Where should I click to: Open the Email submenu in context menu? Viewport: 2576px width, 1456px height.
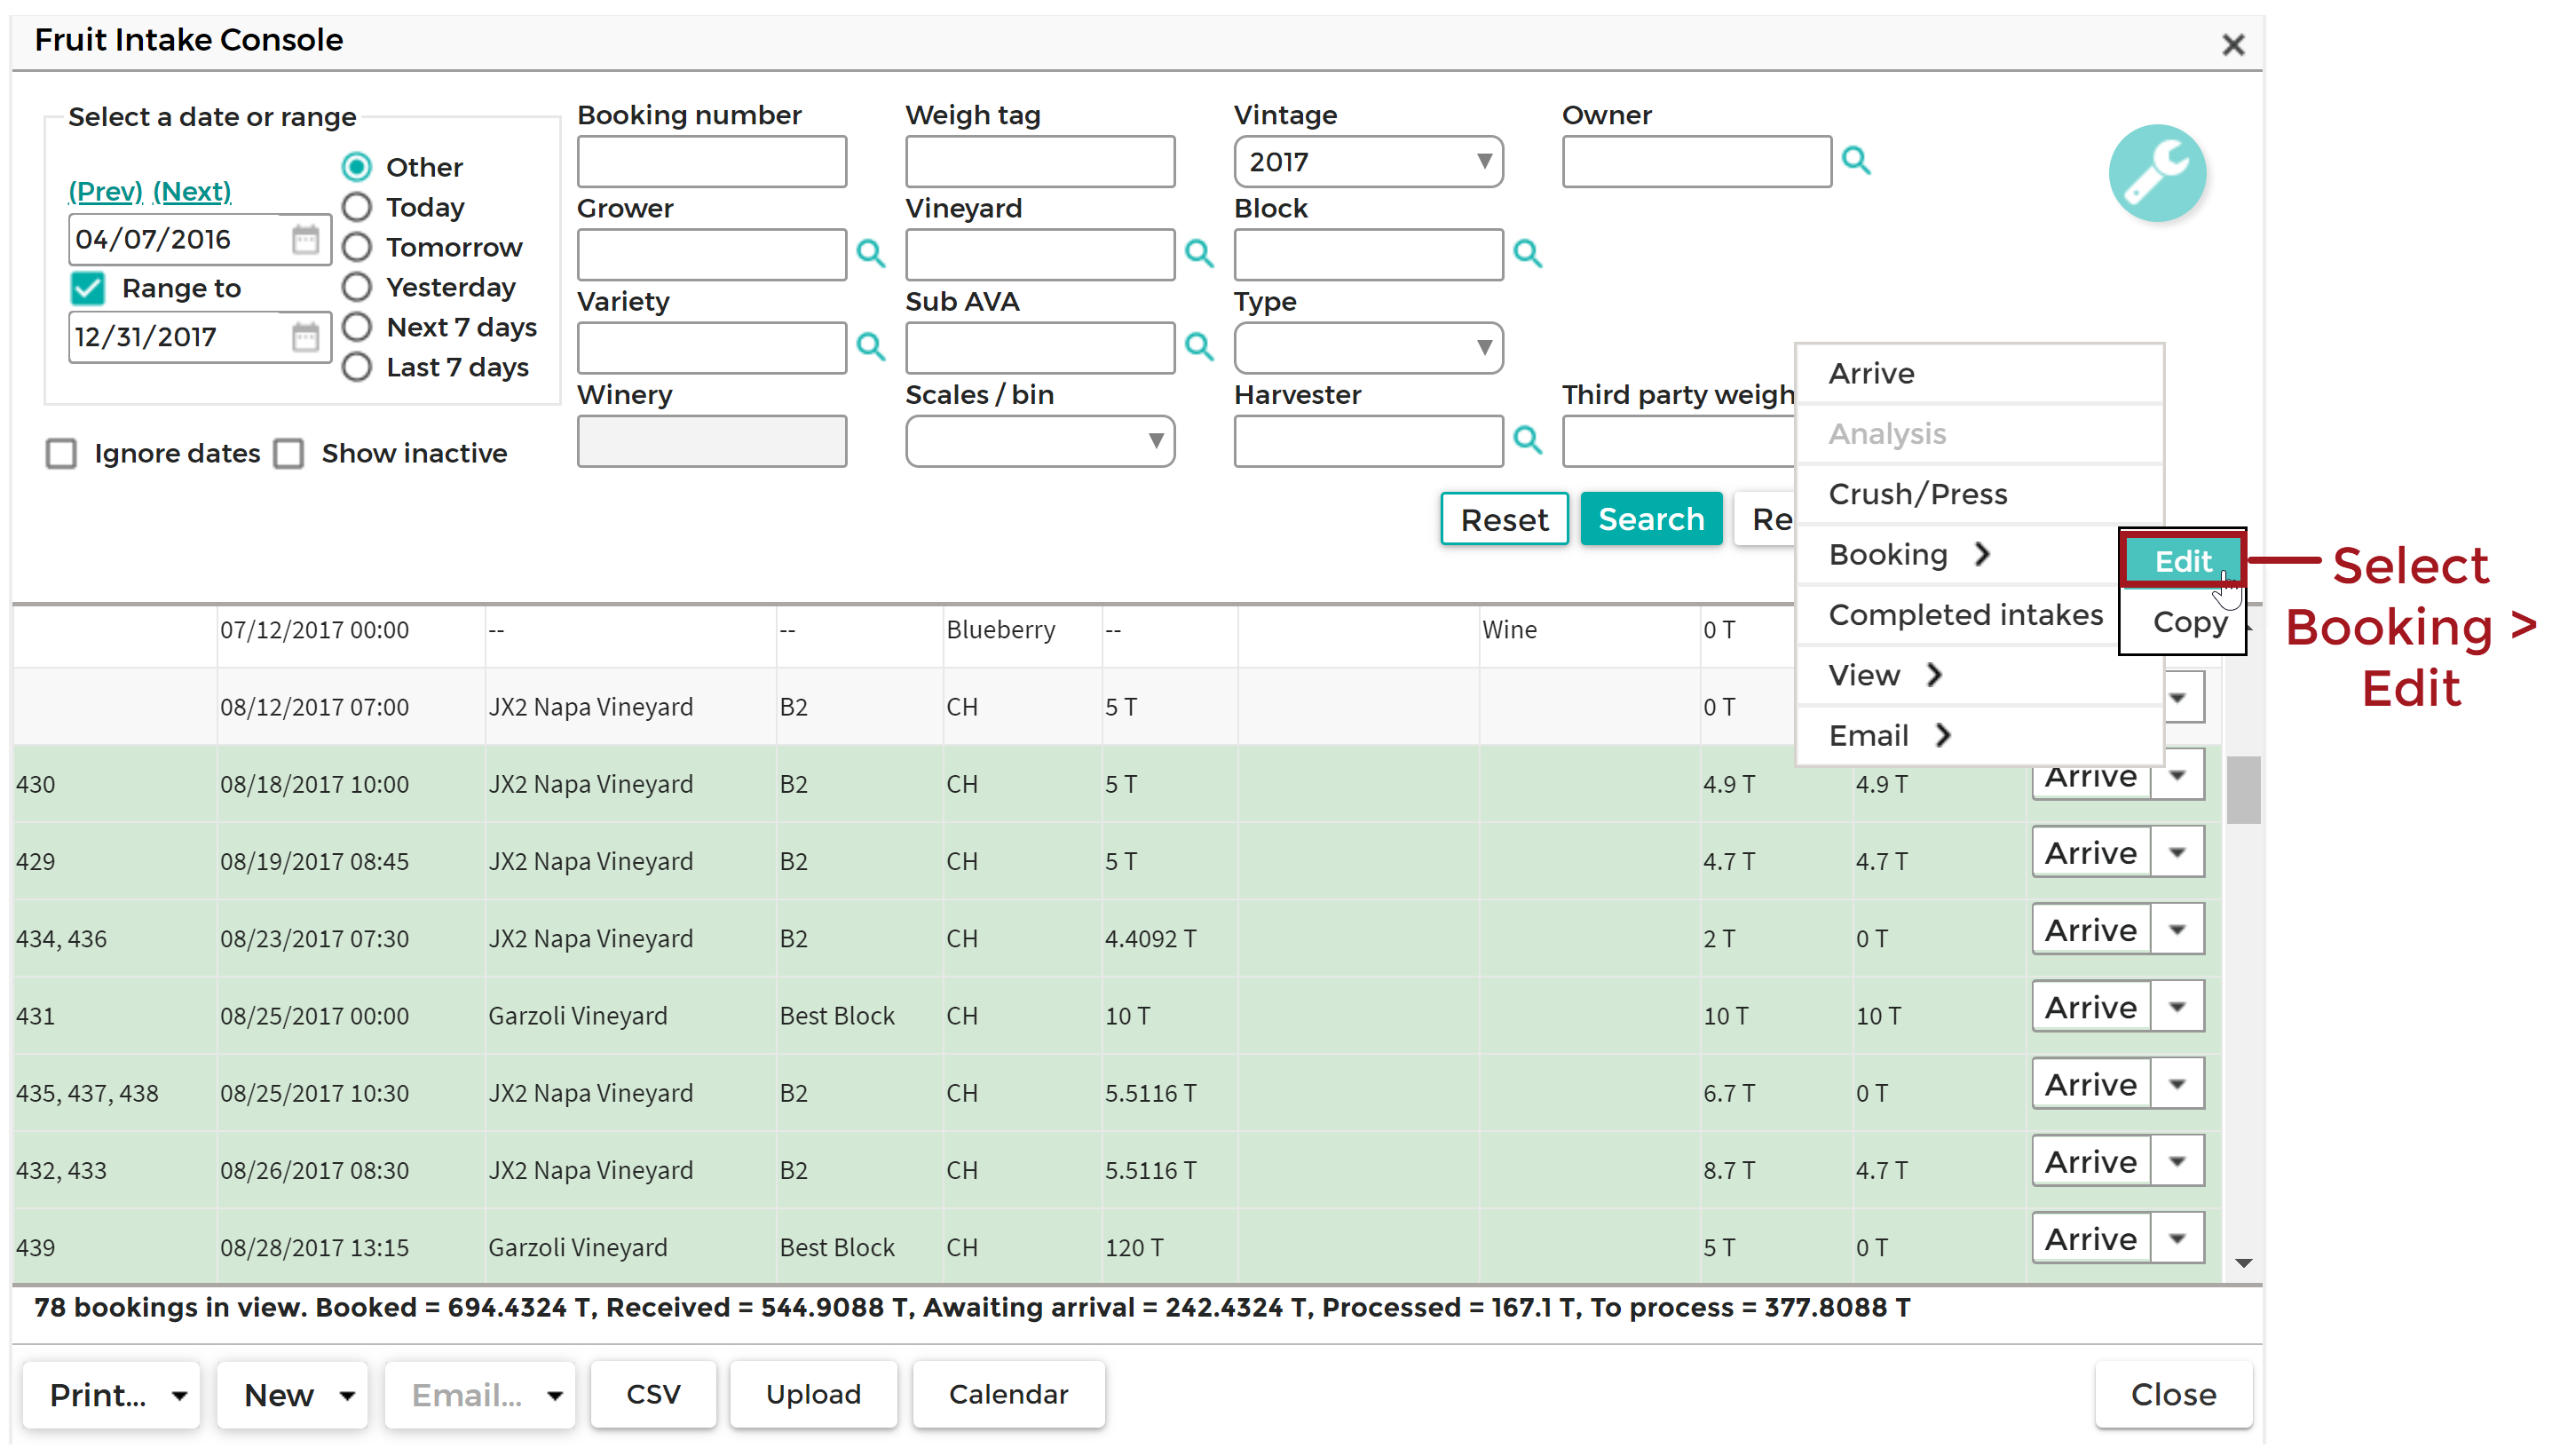coord(1980,735)
